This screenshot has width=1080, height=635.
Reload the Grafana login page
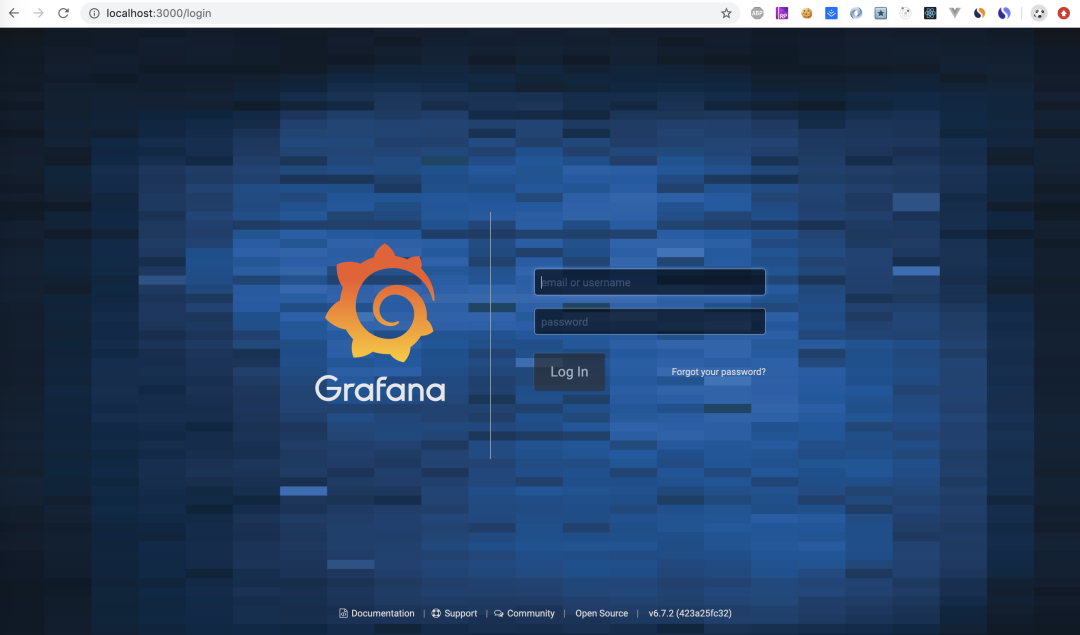tap(63, 13)
